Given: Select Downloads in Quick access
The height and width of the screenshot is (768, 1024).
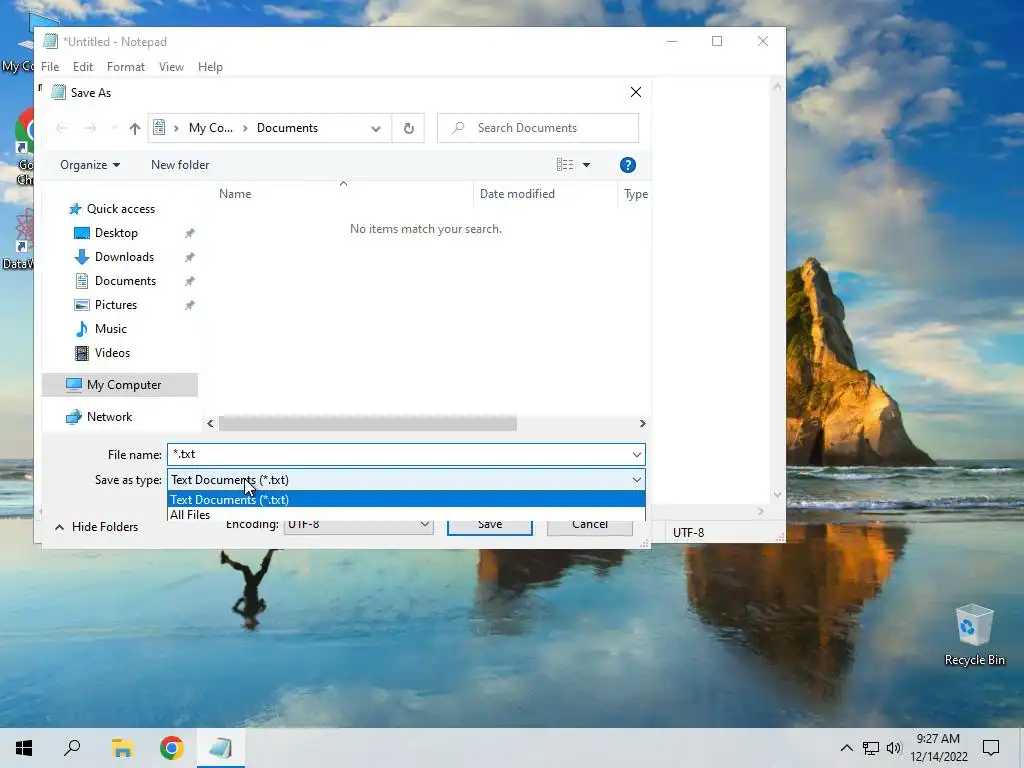Looking at the screenshot, I should tap(124, 257).
